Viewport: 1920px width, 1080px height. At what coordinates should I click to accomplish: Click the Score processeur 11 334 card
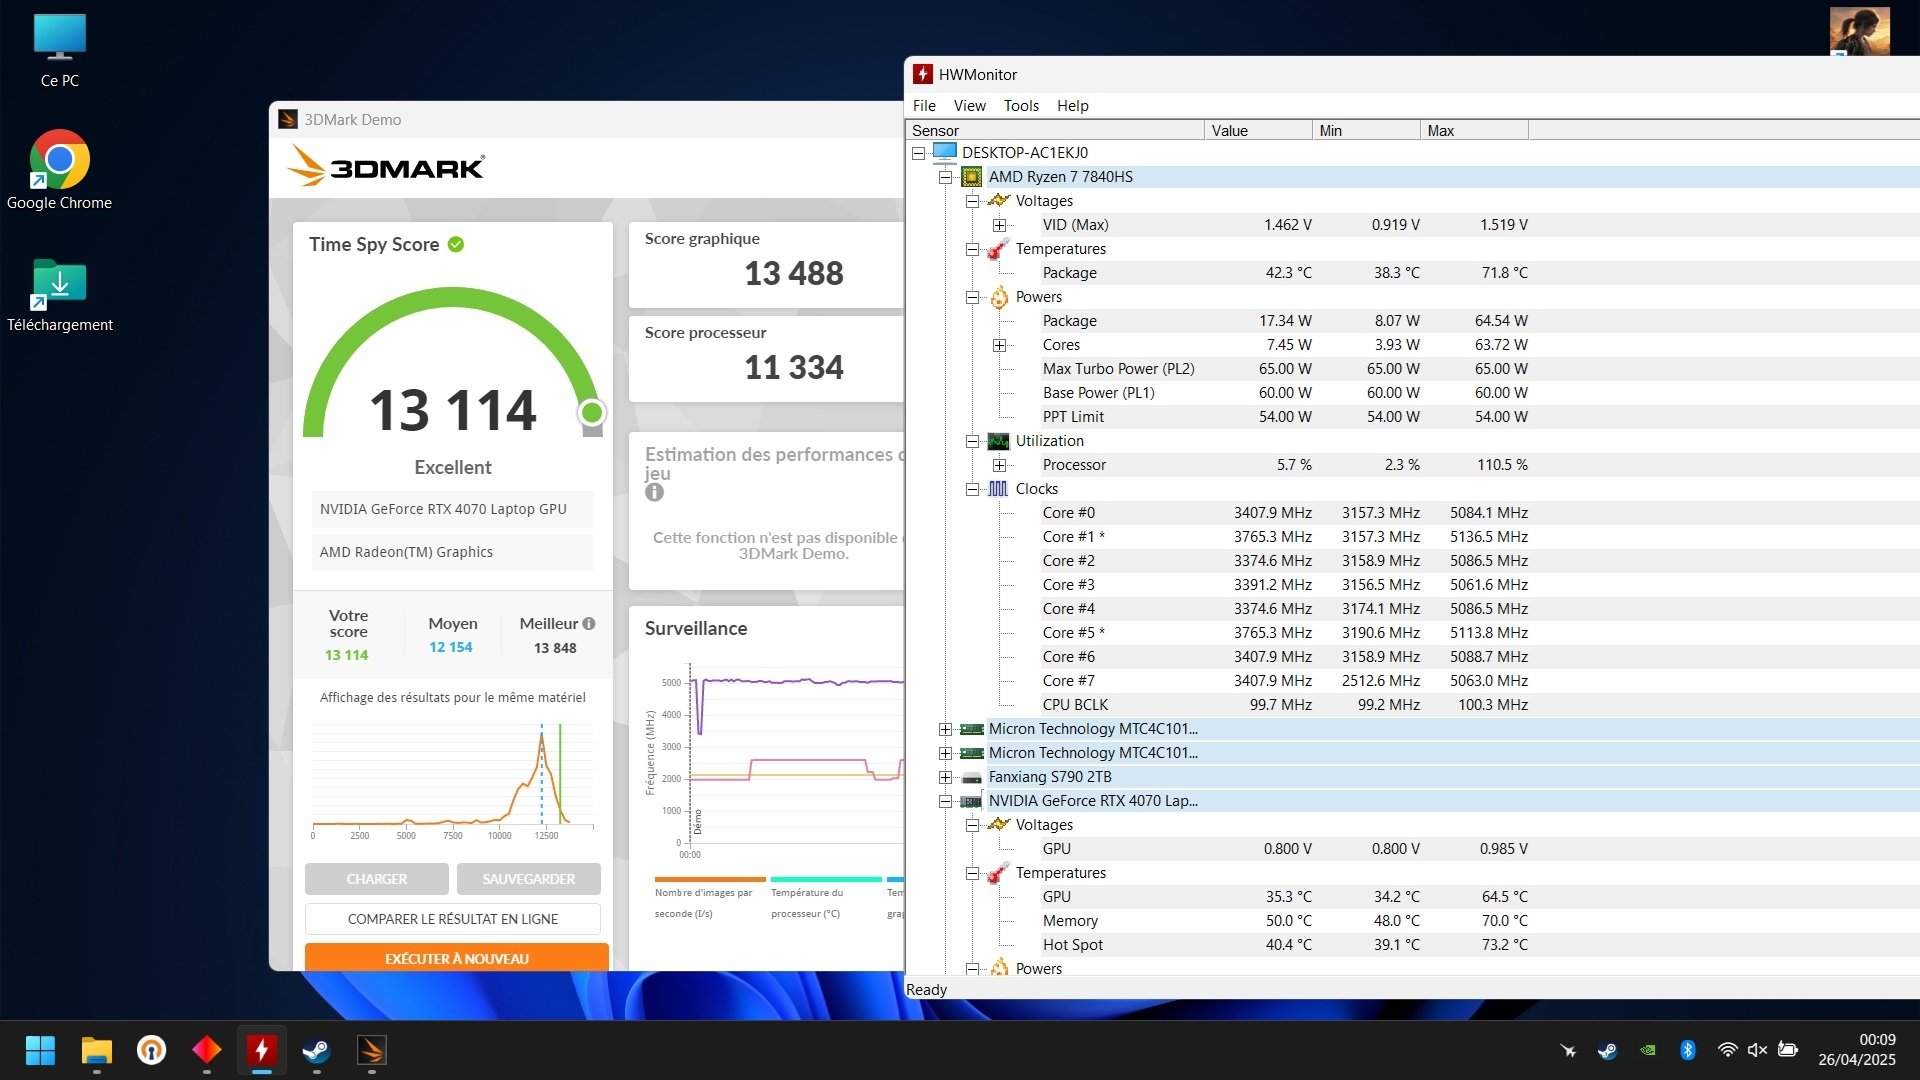767,359
